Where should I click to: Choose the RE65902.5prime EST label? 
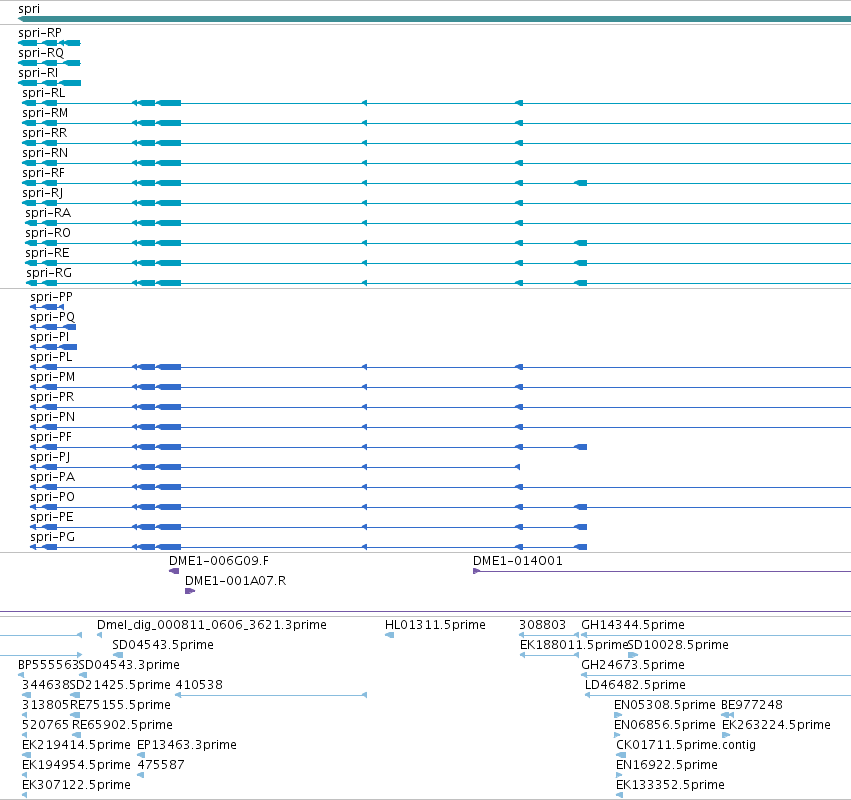click(x=122, y=726)
